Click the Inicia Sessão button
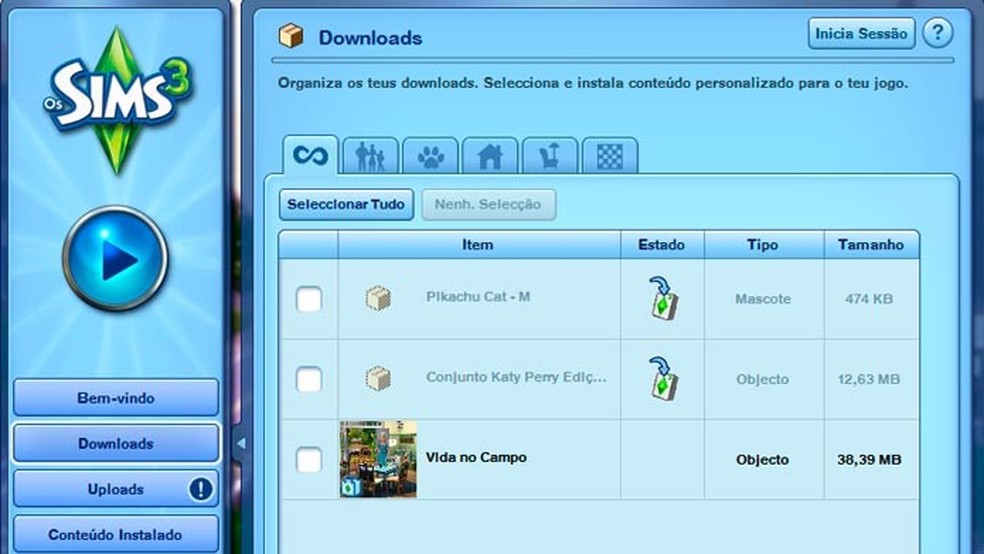The image size is (984, 554). click(x=861, y=33)
